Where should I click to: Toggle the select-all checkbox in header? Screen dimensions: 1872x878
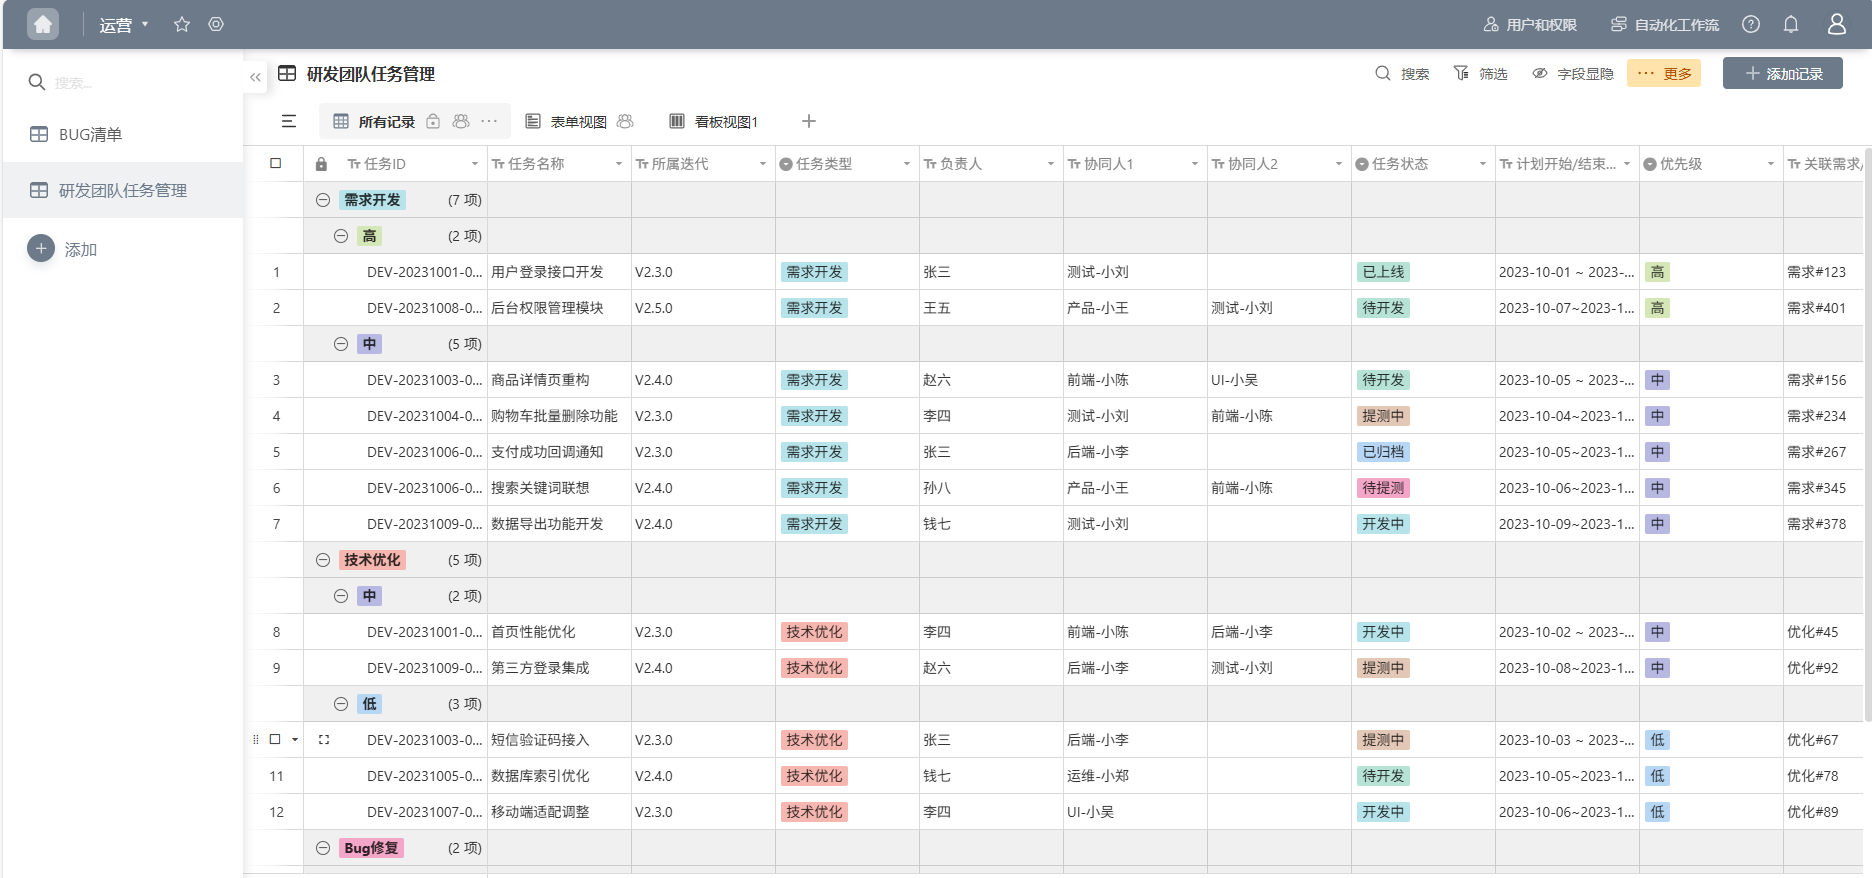click(276, 163)
